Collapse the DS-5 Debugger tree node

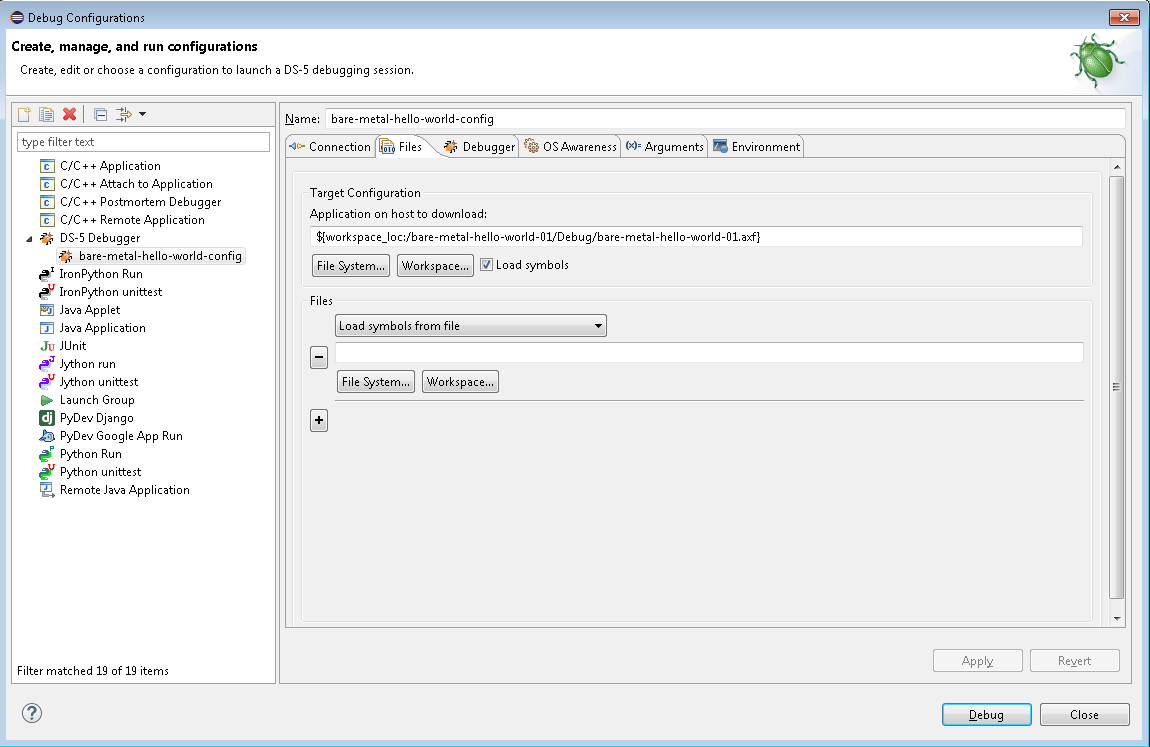click(29, 238)
